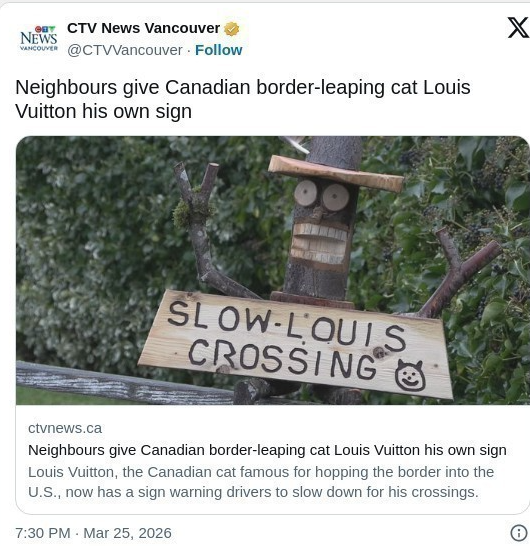Click the Mar 25, 2026 date
This screenshot has height=546, width=530.
coord(127,533)
